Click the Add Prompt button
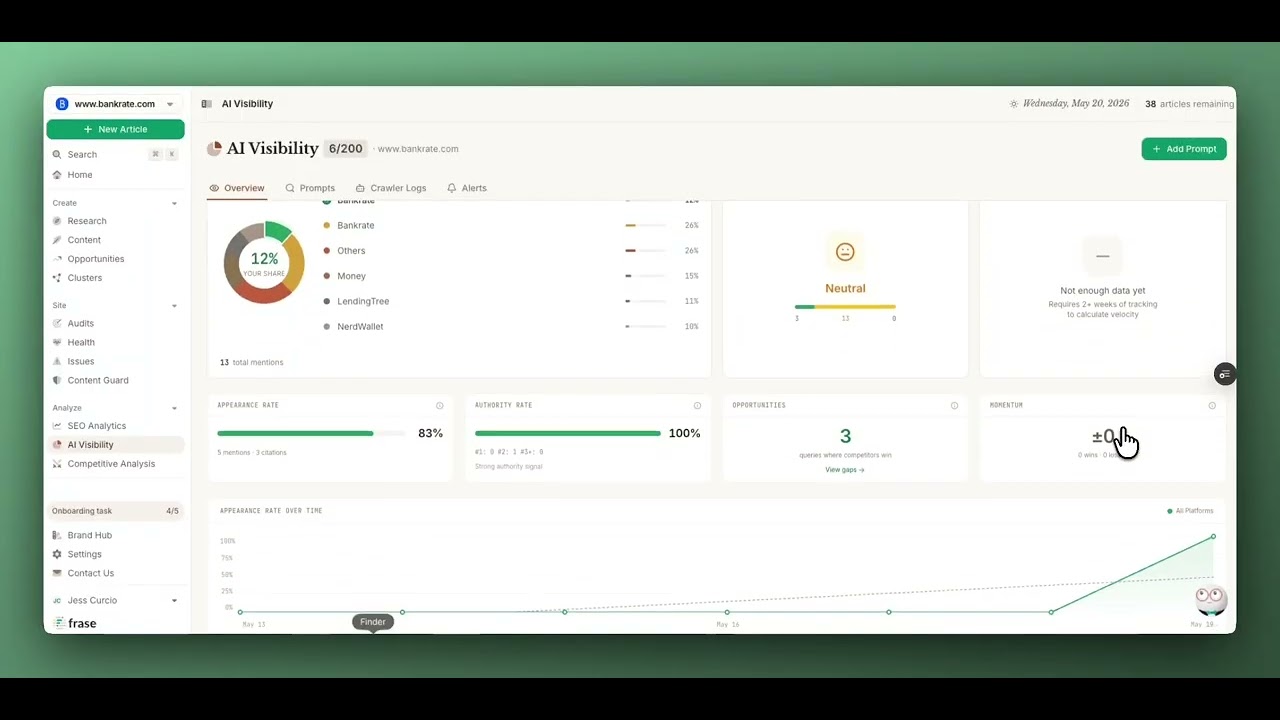 click(x=1184, y=149)
